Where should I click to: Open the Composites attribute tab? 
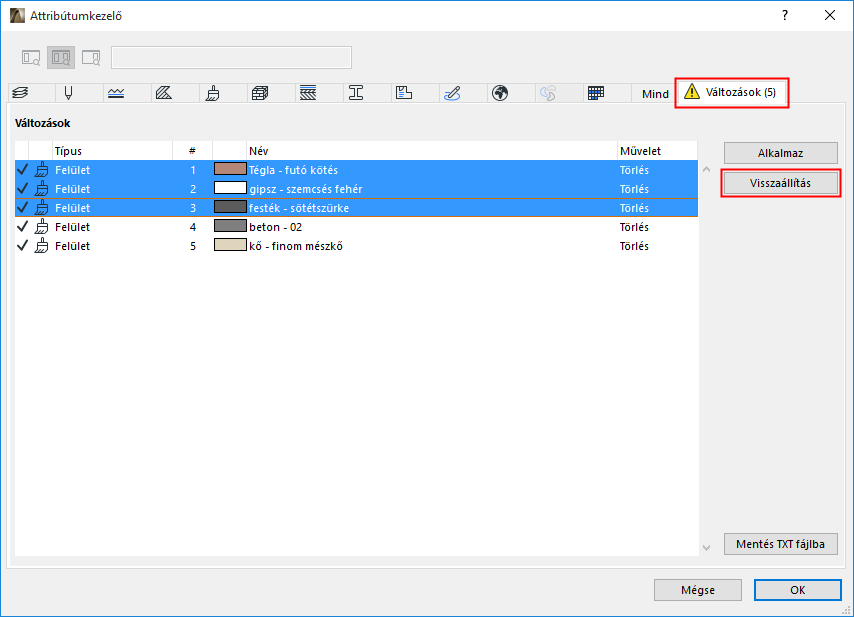pyautogui.click(x=308, y=93)
